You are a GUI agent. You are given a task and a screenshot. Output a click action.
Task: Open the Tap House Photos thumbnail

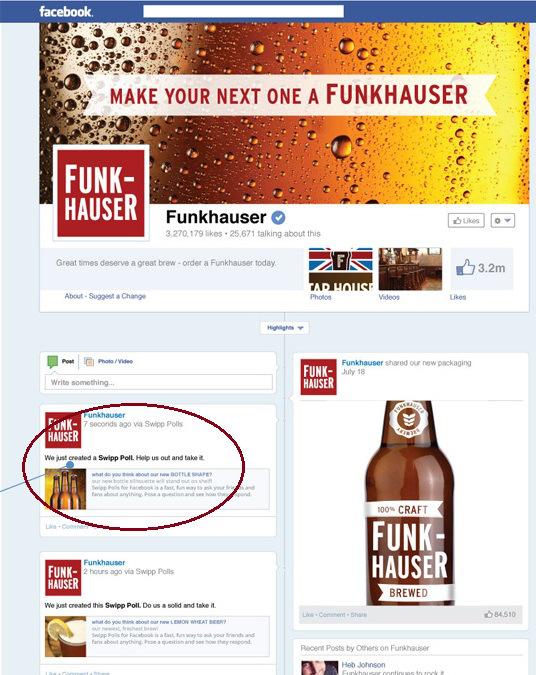pyautogui.click(x=341, y=269)
